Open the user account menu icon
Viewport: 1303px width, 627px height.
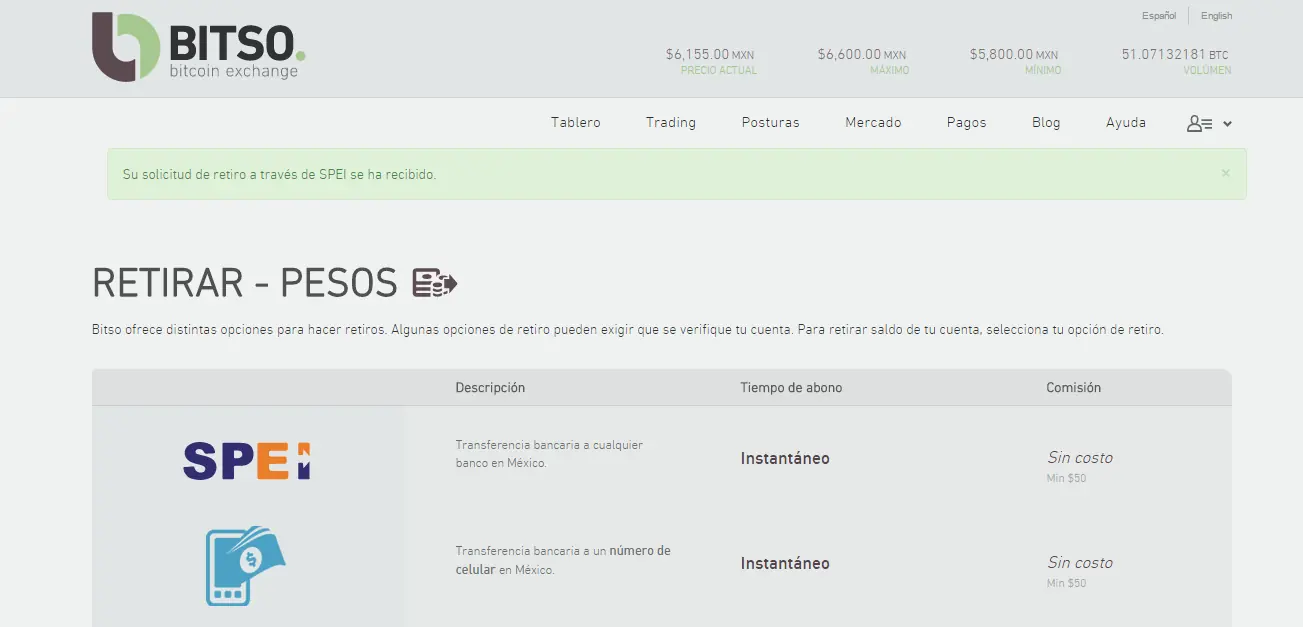coord(1209,123)
